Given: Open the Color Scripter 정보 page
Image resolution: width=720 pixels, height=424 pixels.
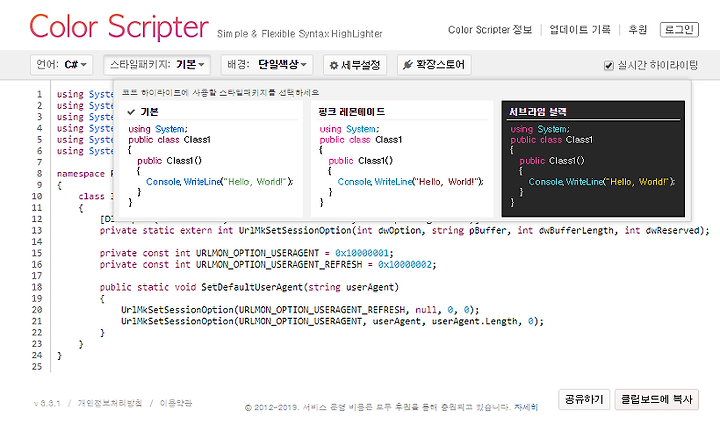Looking at the screenshot, I should (x=489, y=30).
